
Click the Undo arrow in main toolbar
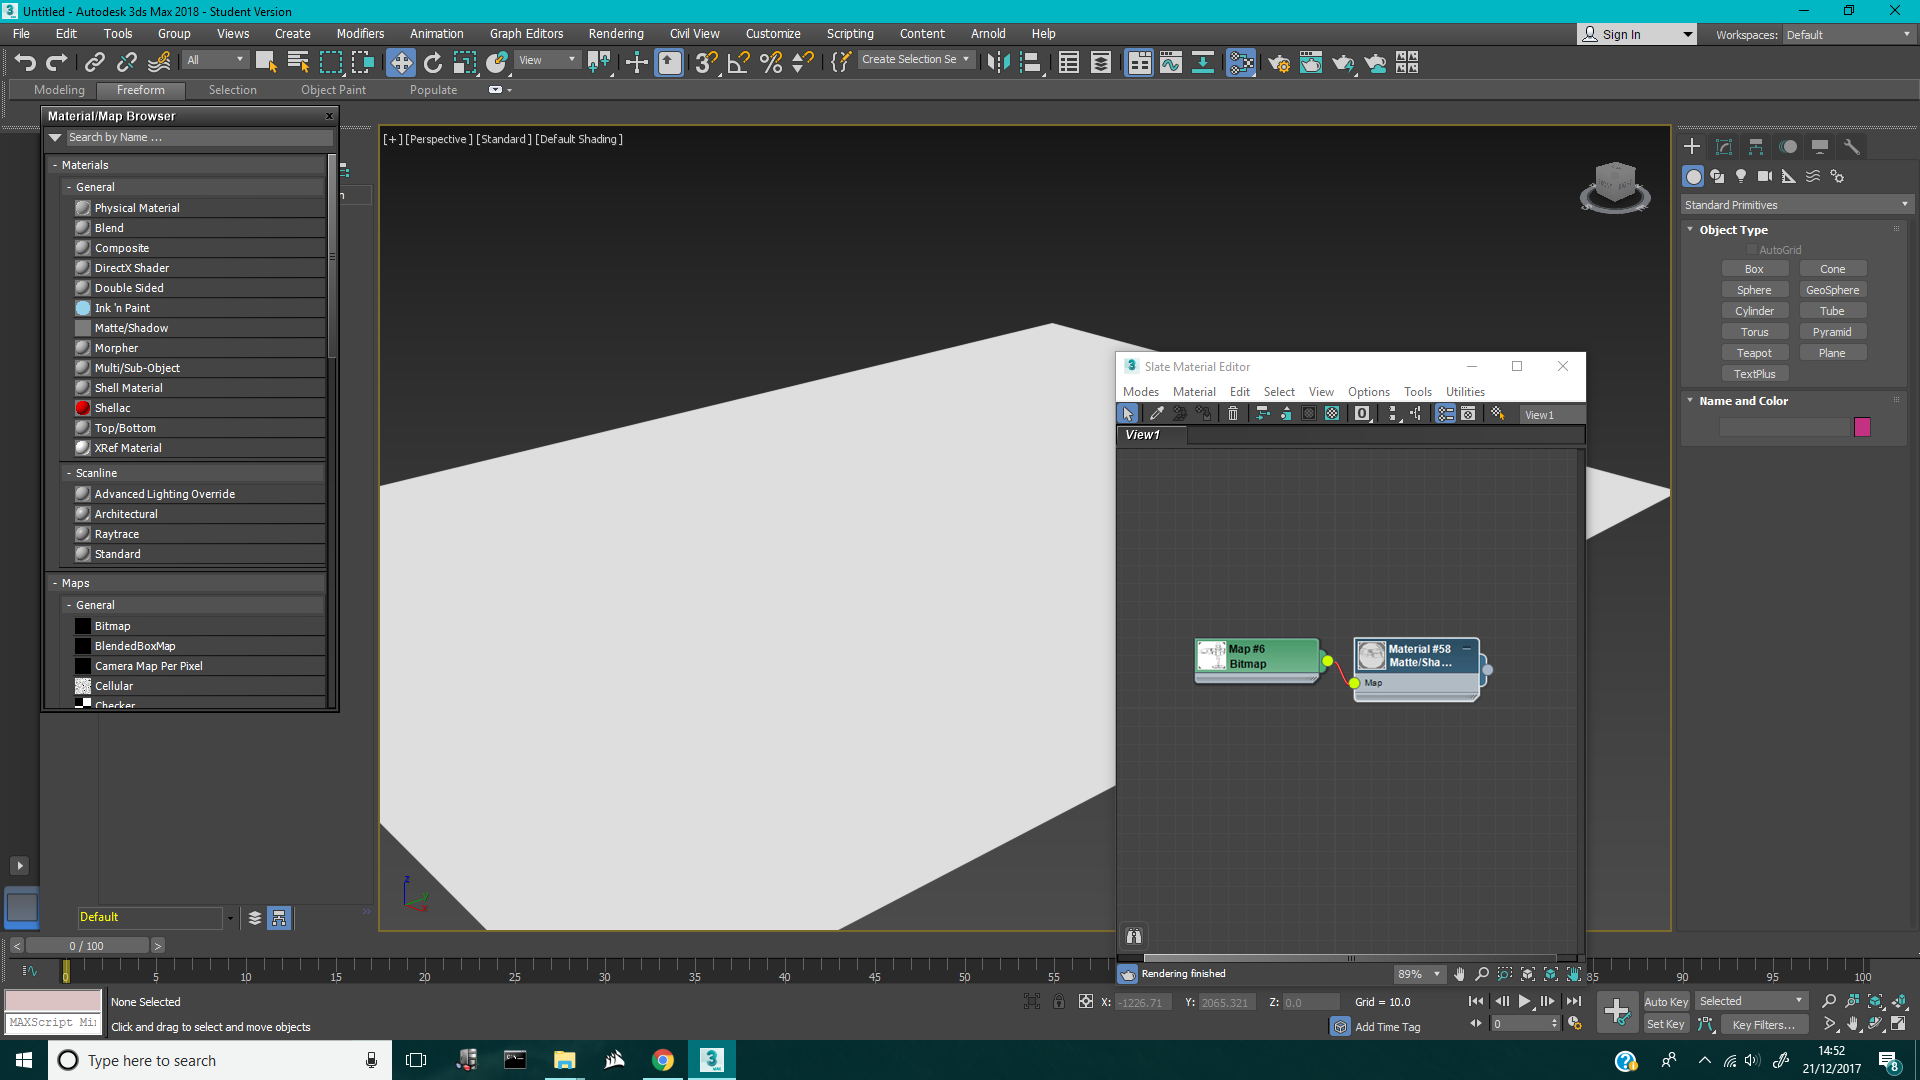coord(25,62)
